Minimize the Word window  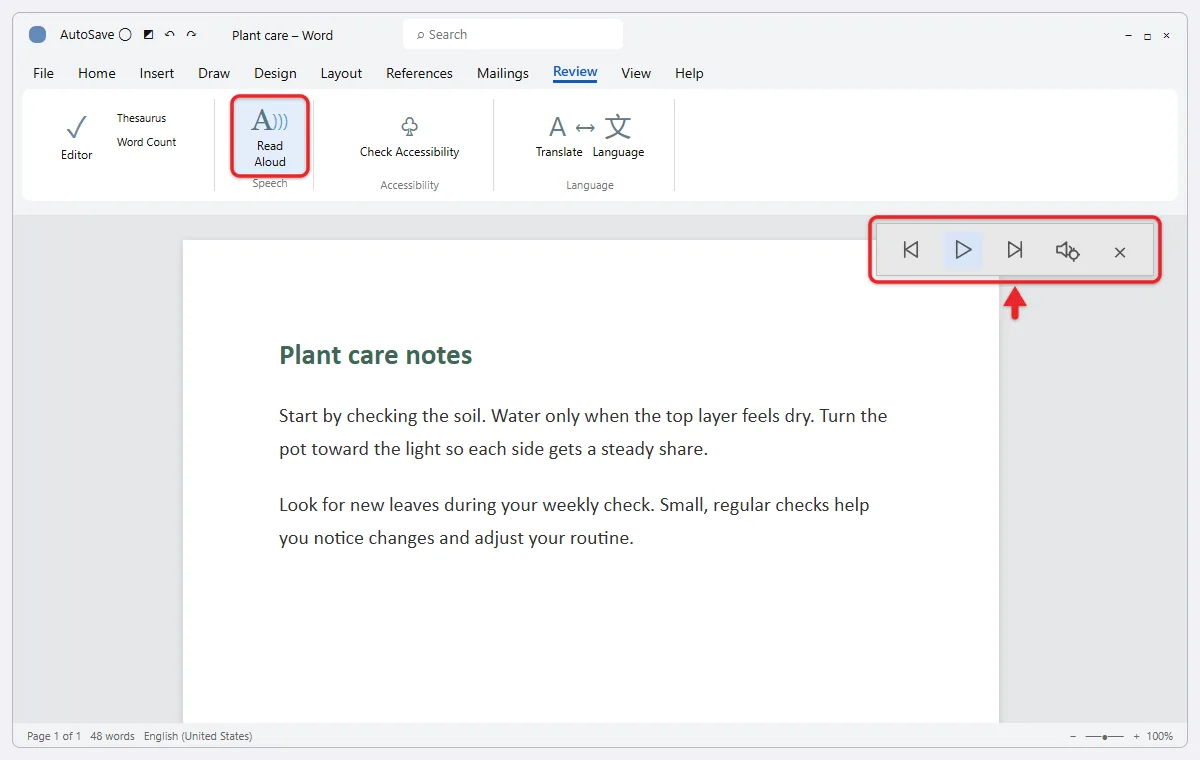(1129, 35)
